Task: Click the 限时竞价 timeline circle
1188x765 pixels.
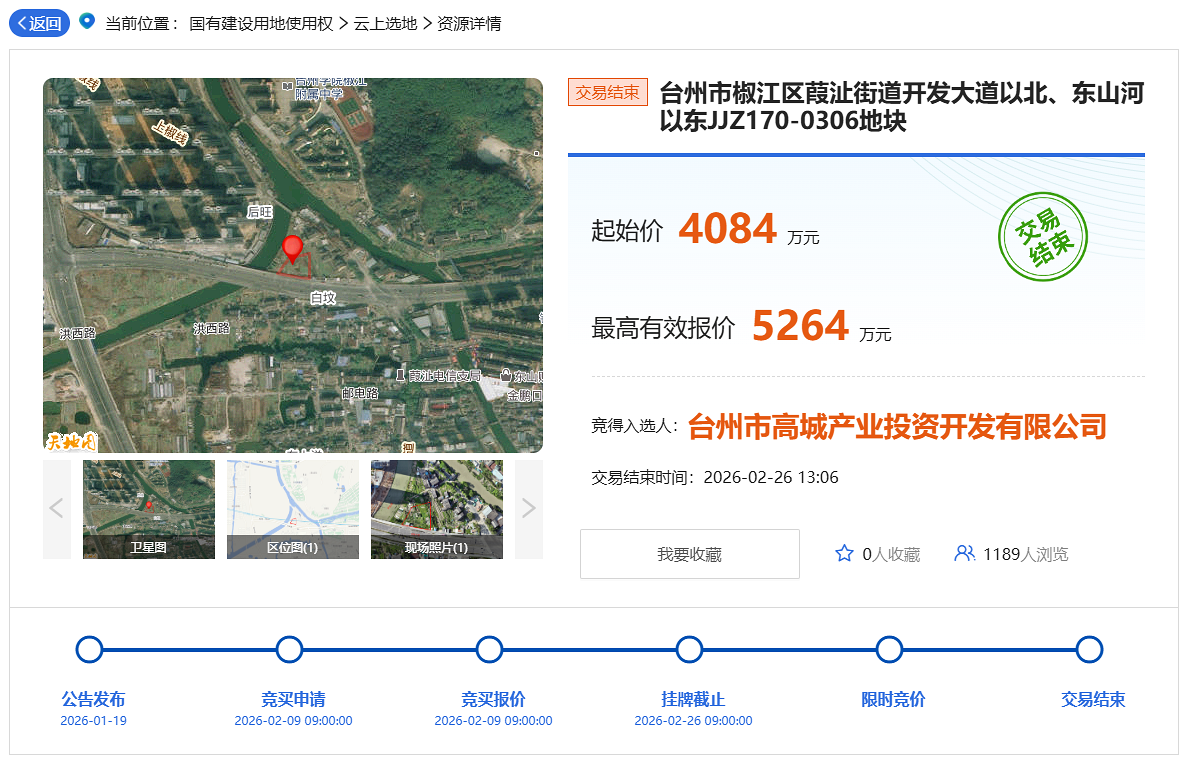Action: click(890, 650)
